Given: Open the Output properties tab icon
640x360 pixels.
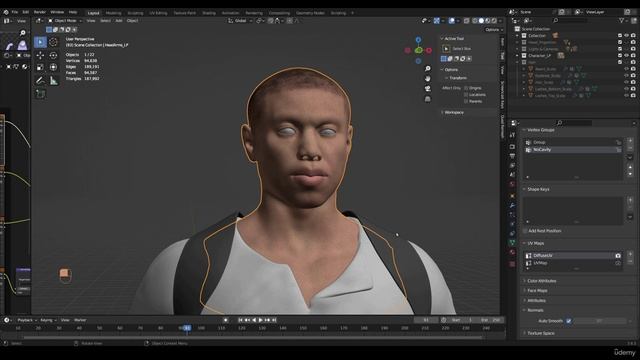Looking at the screenshot, I should pos(513,156).
